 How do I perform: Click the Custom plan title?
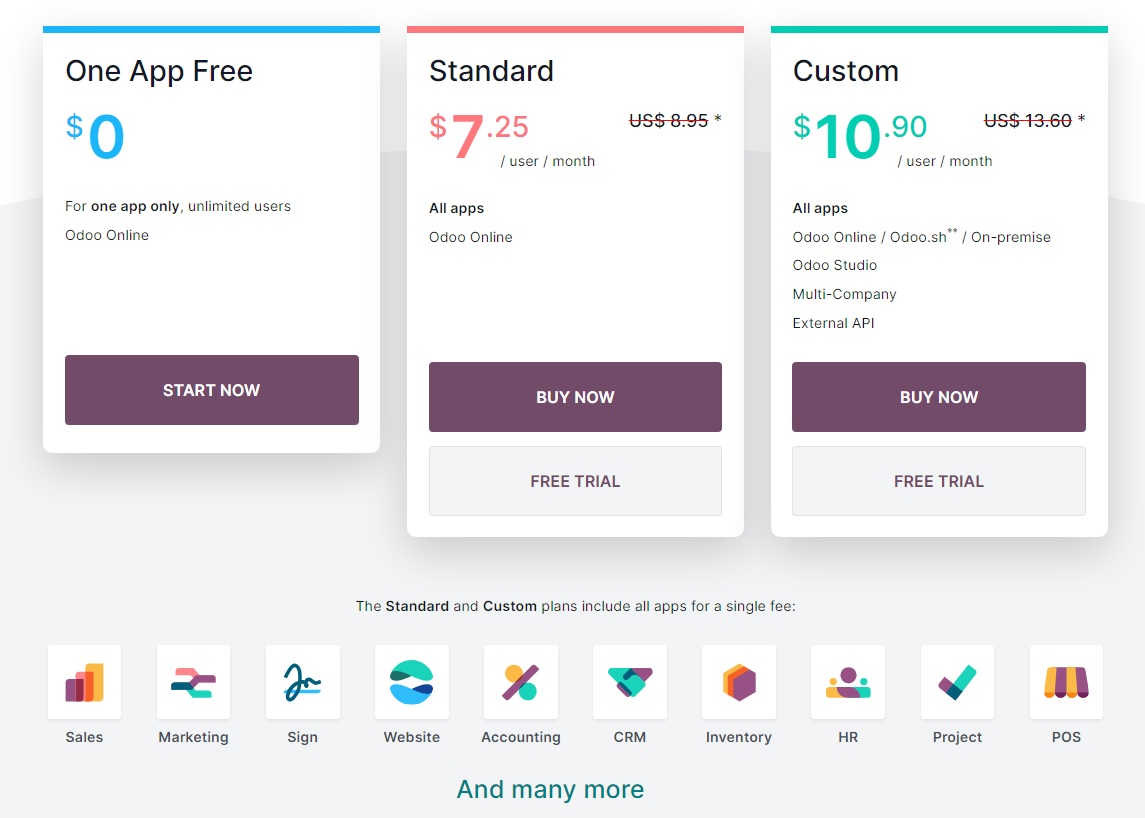click(x=845, y=71)
